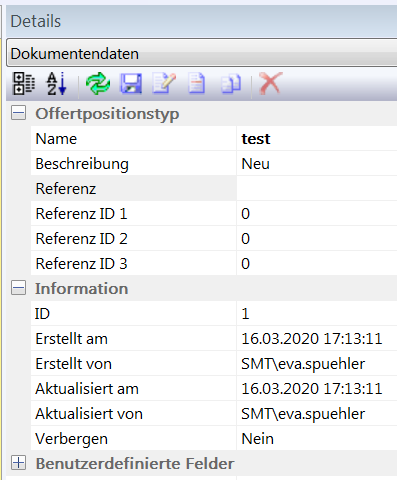Select the Name value field 'test'
397x480 pixels.
(x=317, y=138)
